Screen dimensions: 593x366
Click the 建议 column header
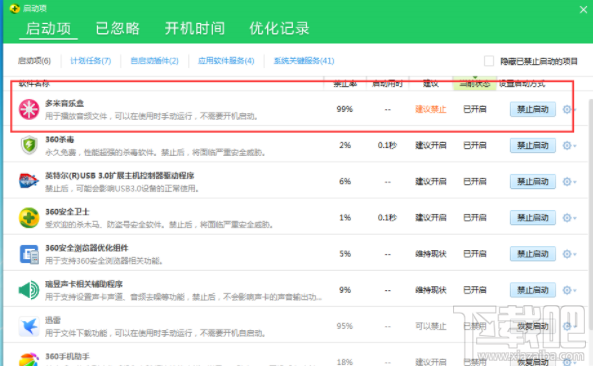tap(431, 84)
